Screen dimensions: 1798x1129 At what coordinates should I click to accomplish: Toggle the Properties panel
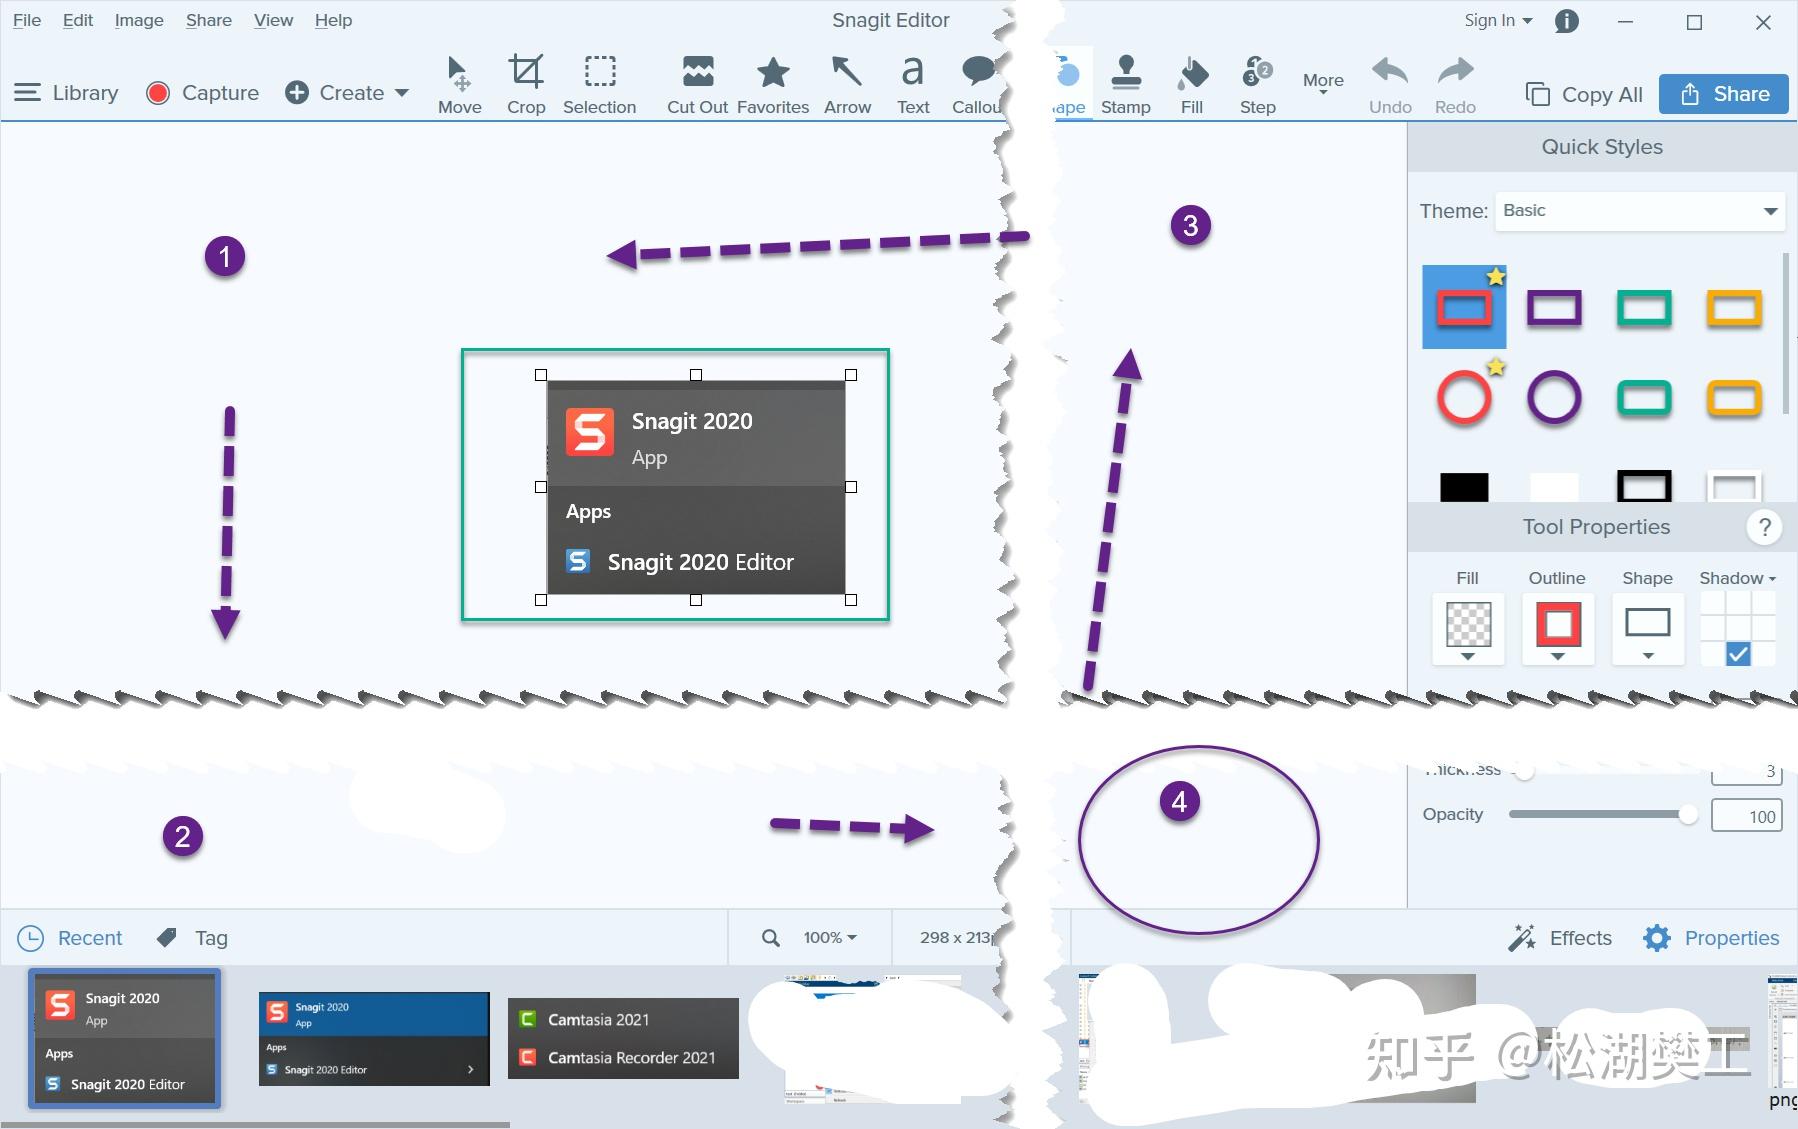pos(1711,938)
